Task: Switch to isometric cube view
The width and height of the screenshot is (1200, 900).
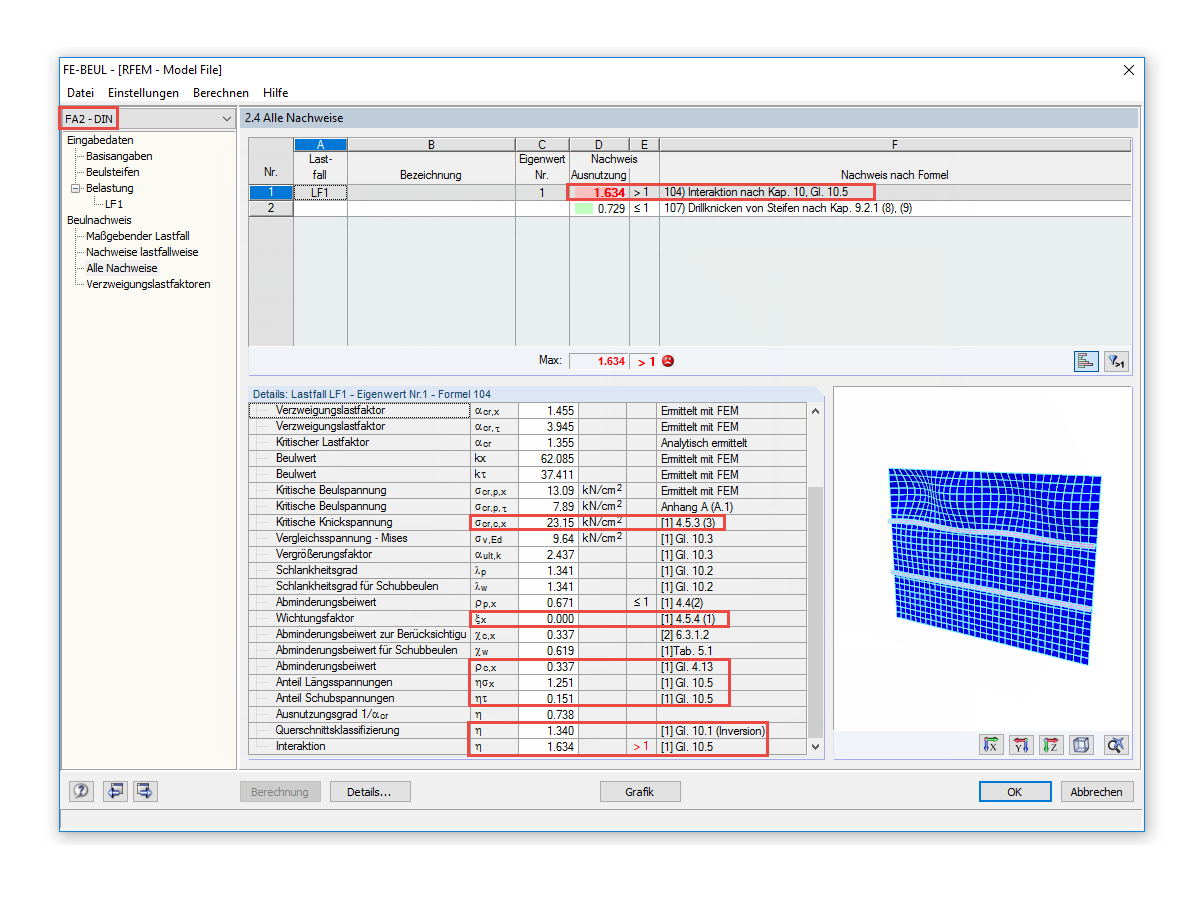Action: coord(1081,744)
